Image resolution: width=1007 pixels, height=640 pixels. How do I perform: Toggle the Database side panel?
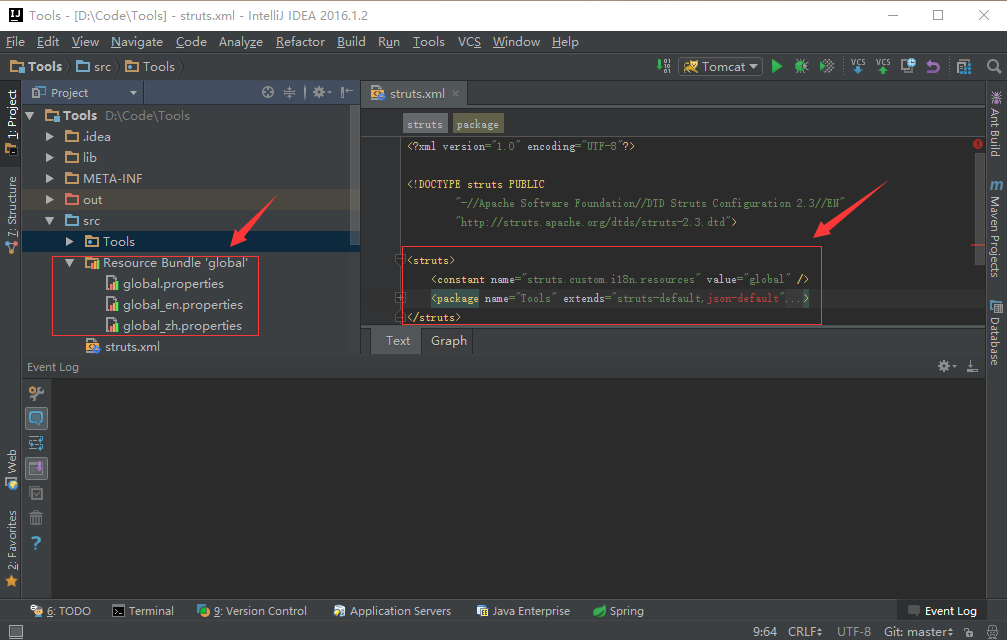pyautogui.click(x=995, y=332)
